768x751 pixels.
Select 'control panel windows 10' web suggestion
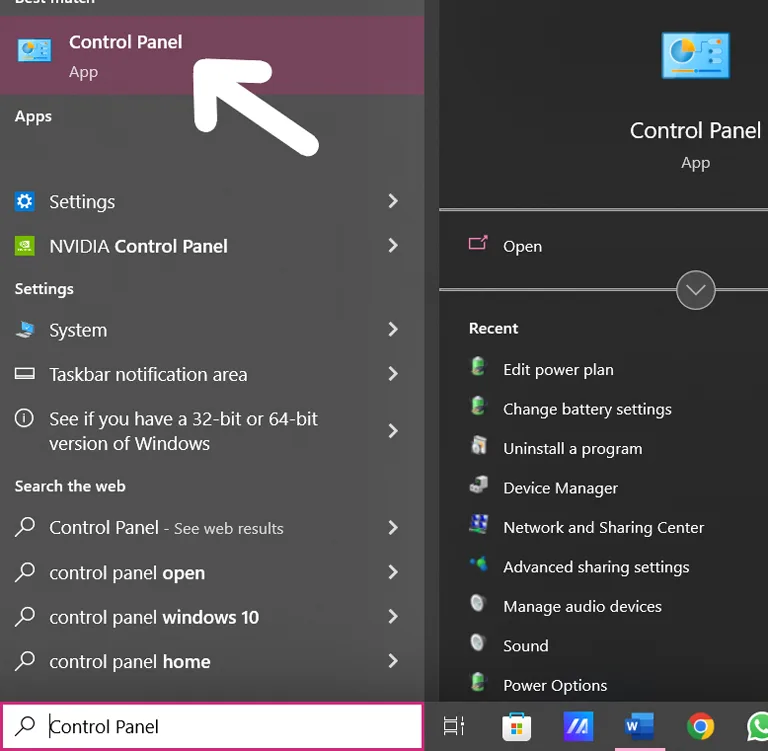[212, 617]
